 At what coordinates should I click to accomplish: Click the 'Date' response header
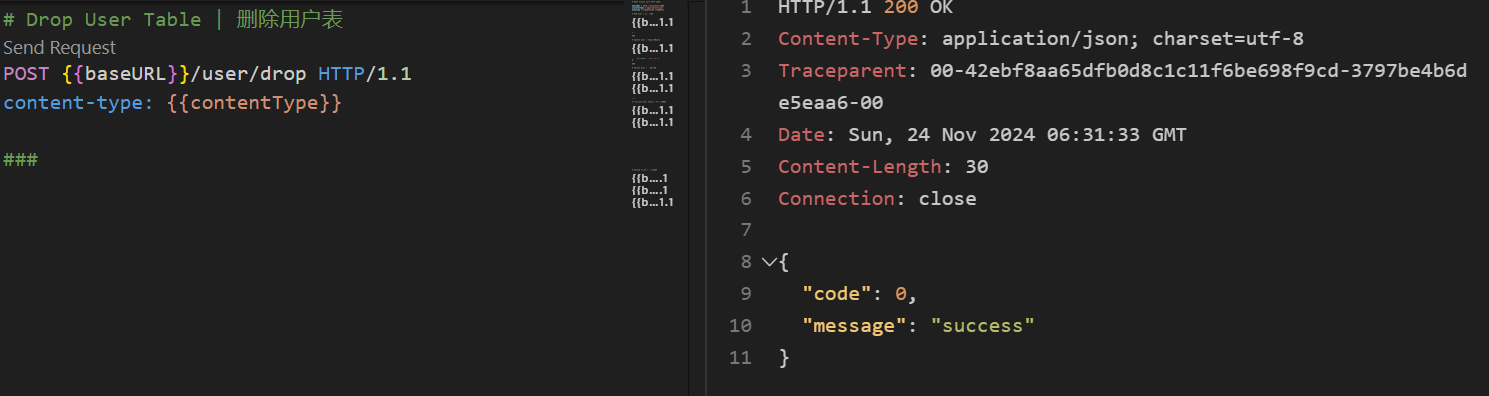tap(801, 134)
